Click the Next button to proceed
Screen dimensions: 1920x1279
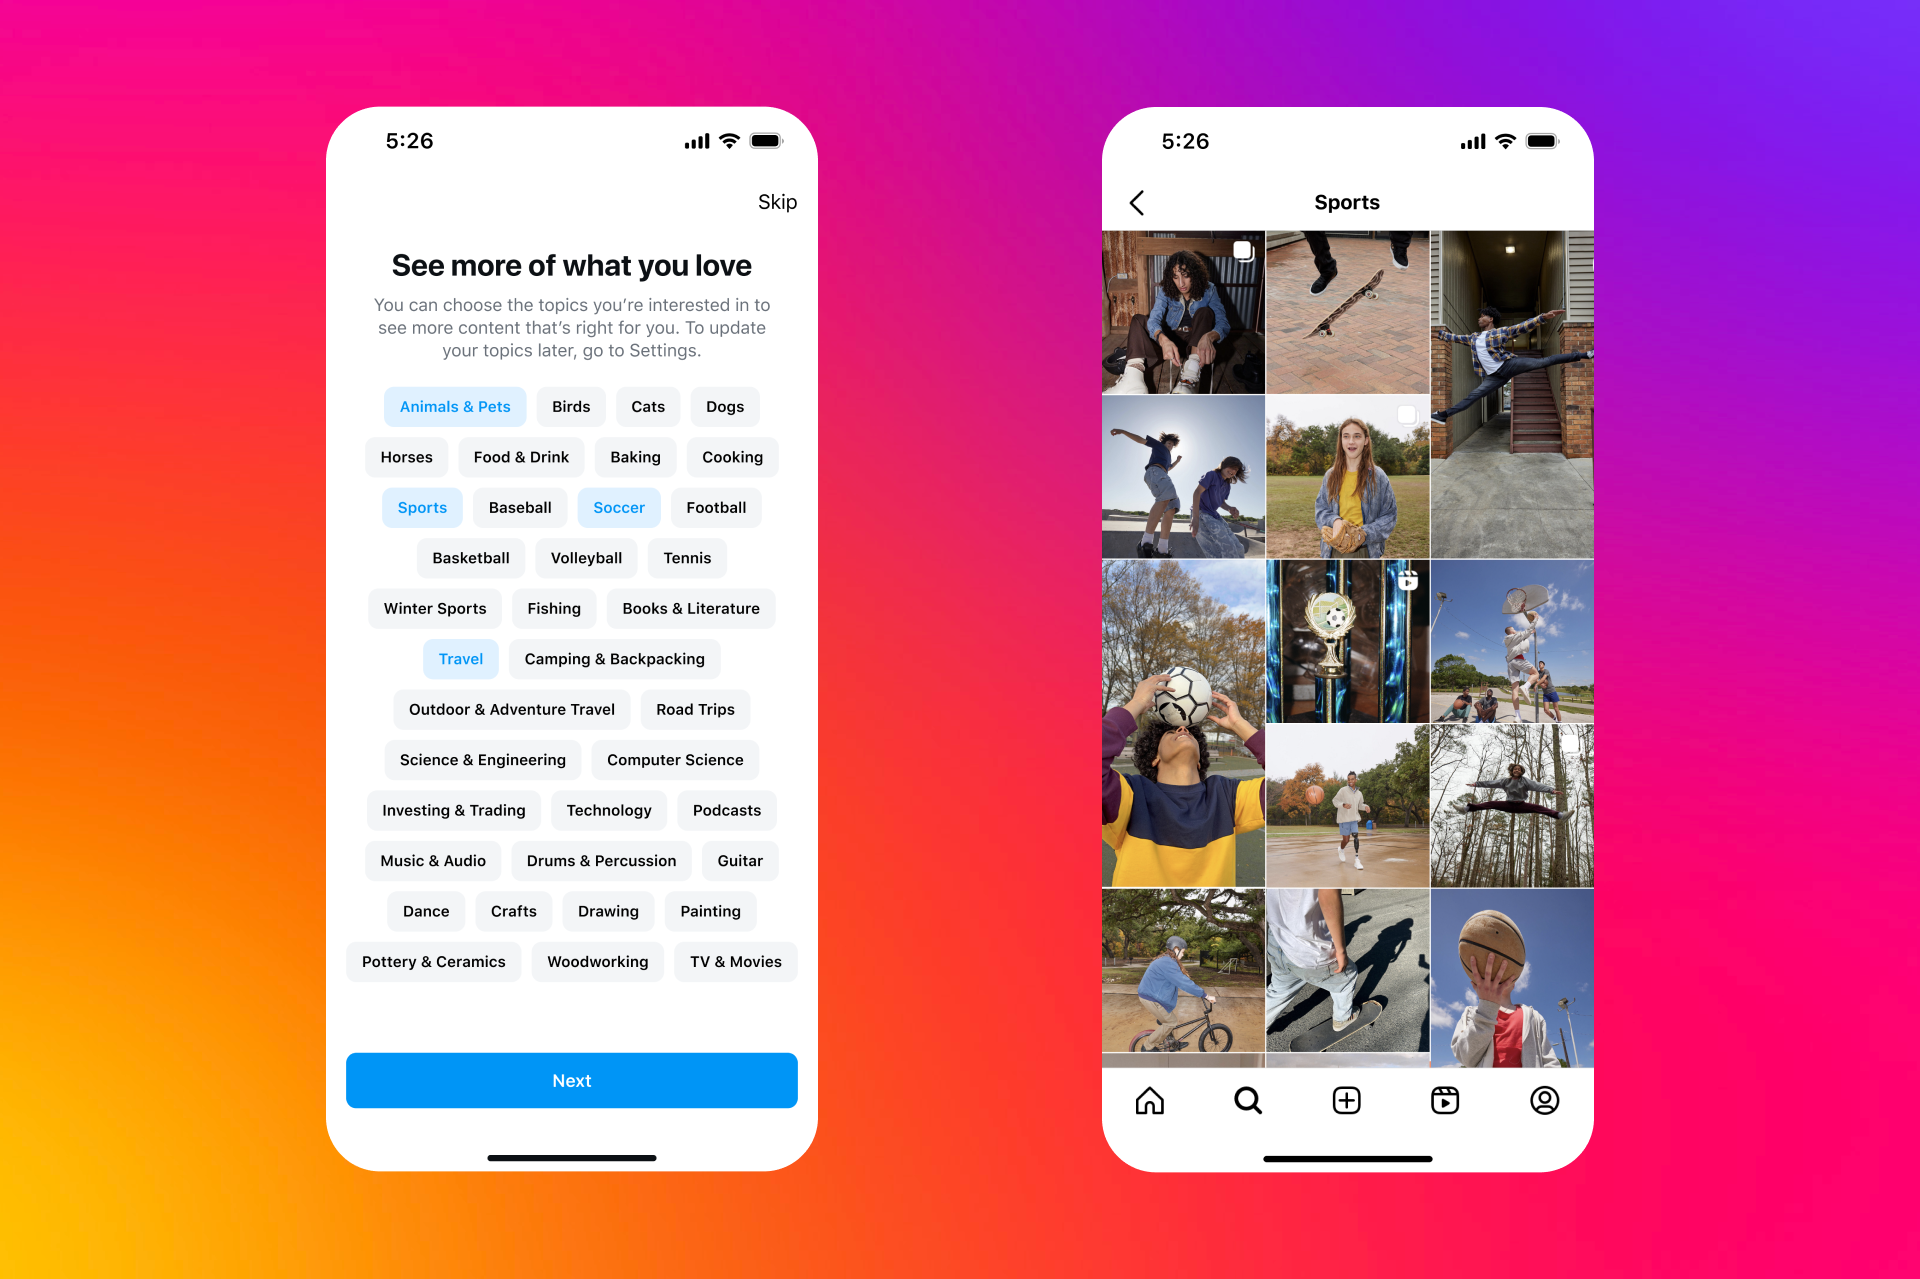point(570,1079)
